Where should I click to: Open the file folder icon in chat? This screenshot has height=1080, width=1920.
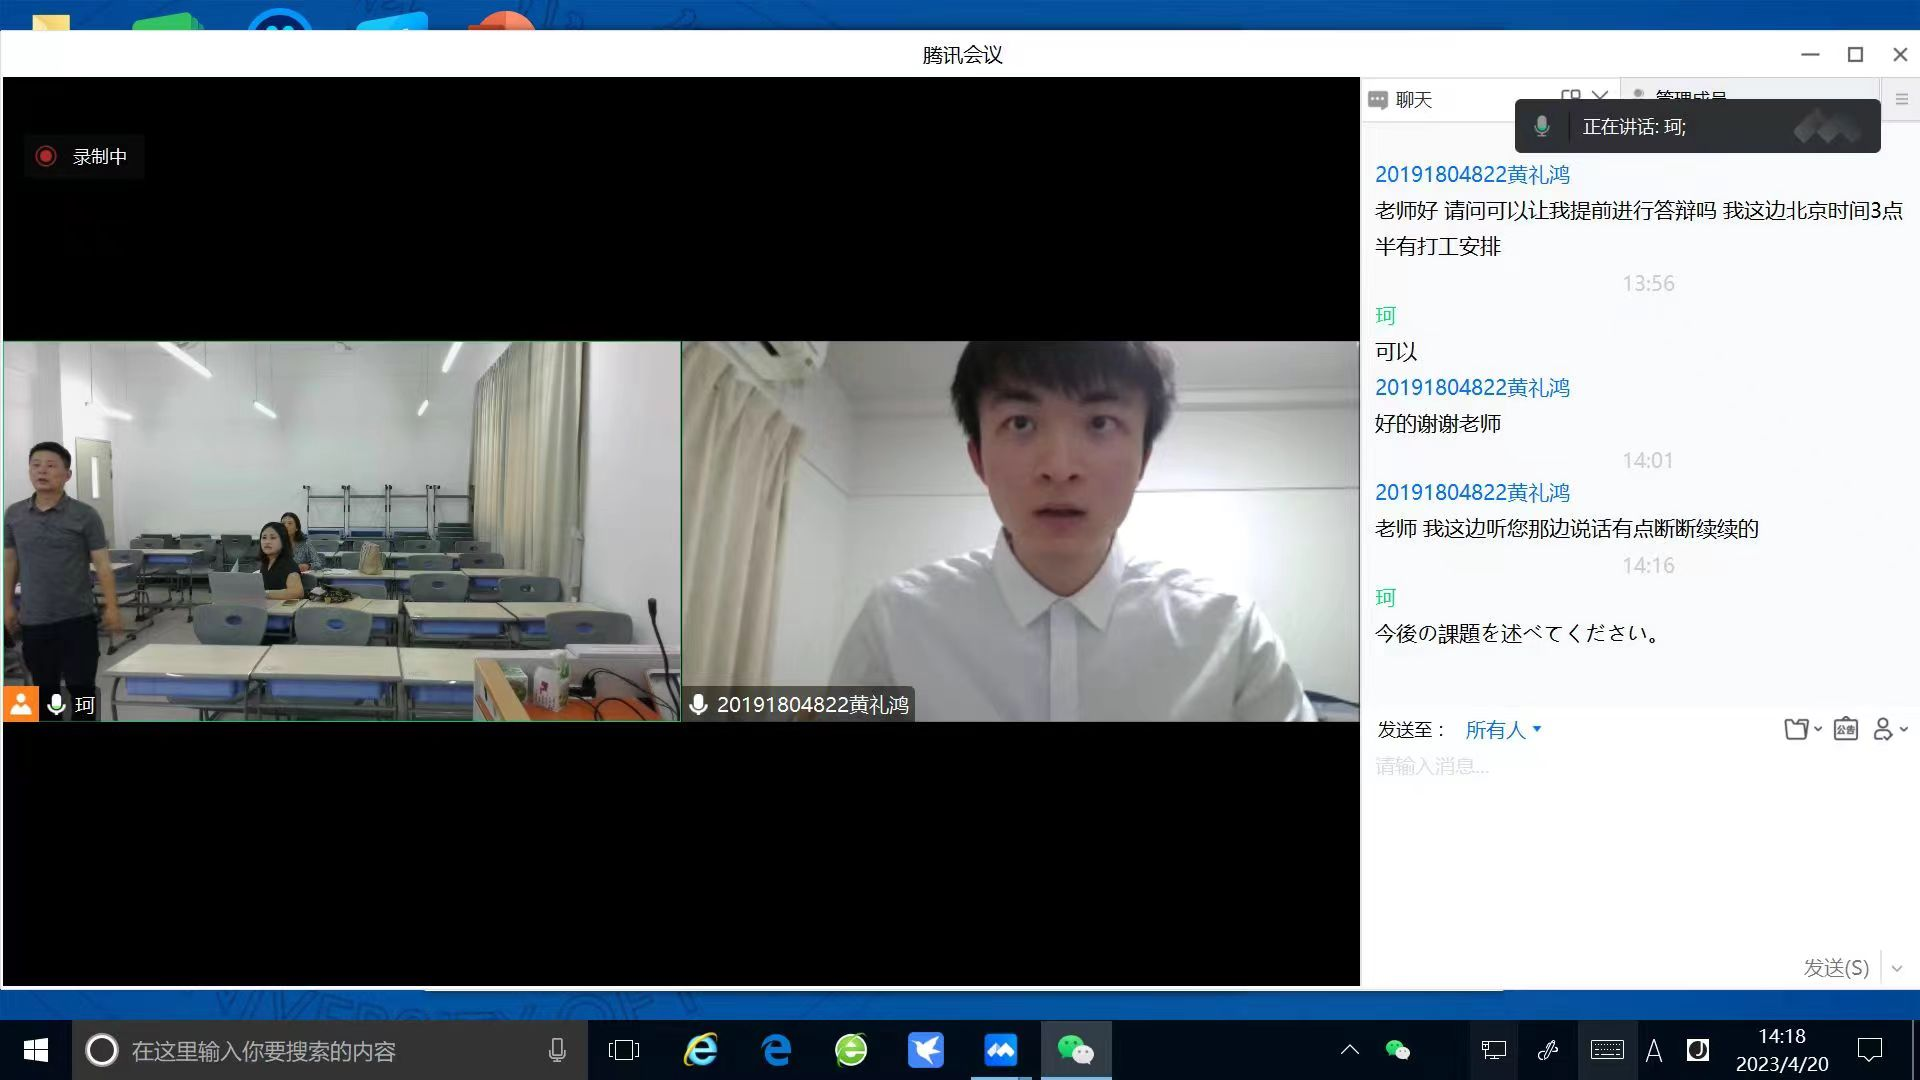click(x=1796, y=730)
